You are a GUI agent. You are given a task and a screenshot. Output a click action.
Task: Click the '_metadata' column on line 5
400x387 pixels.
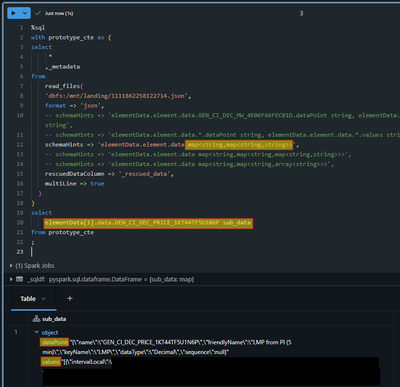(63, 67)
